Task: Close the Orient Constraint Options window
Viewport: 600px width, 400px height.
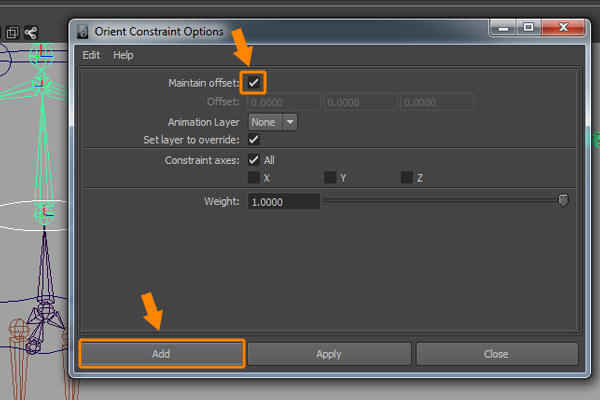Action: [x=563, y=28]
